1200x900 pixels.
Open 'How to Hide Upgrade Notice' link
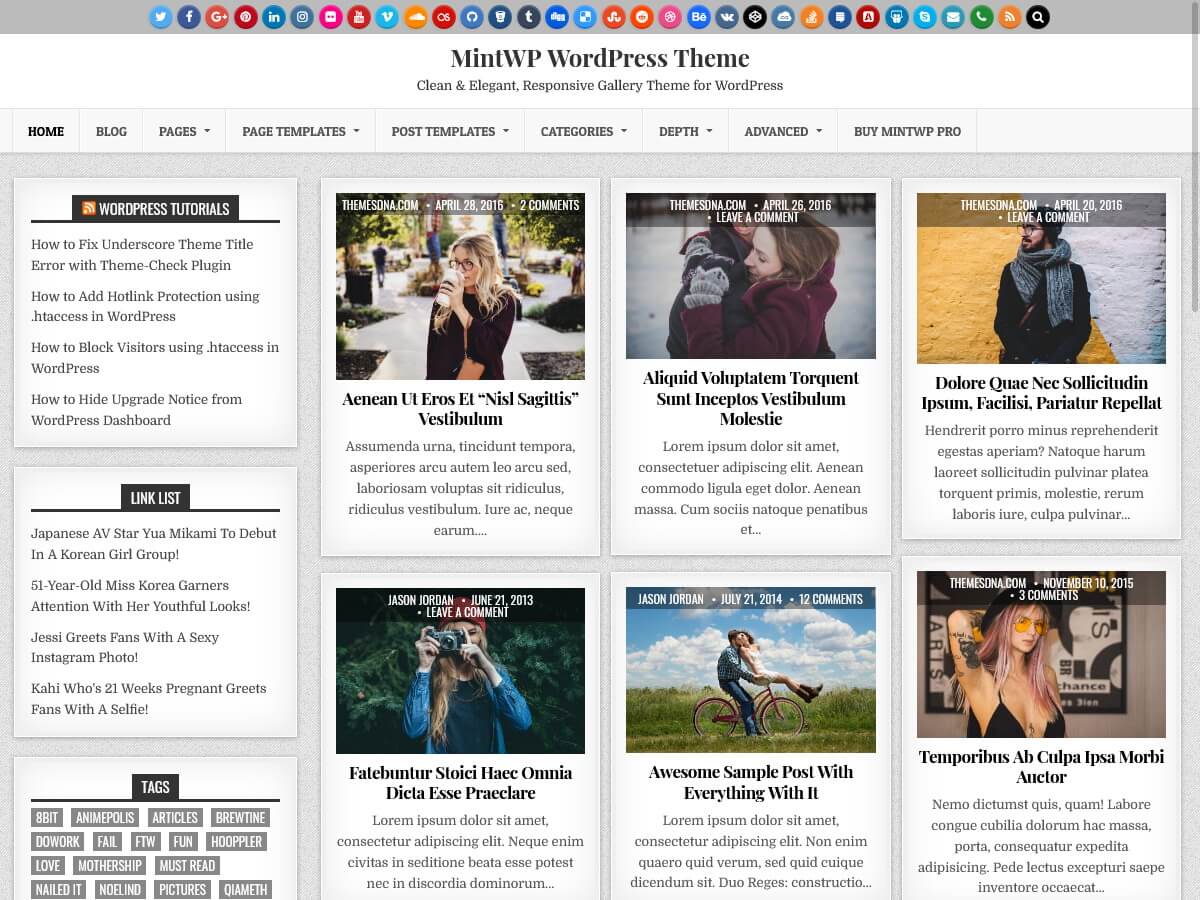pos(136,409)
